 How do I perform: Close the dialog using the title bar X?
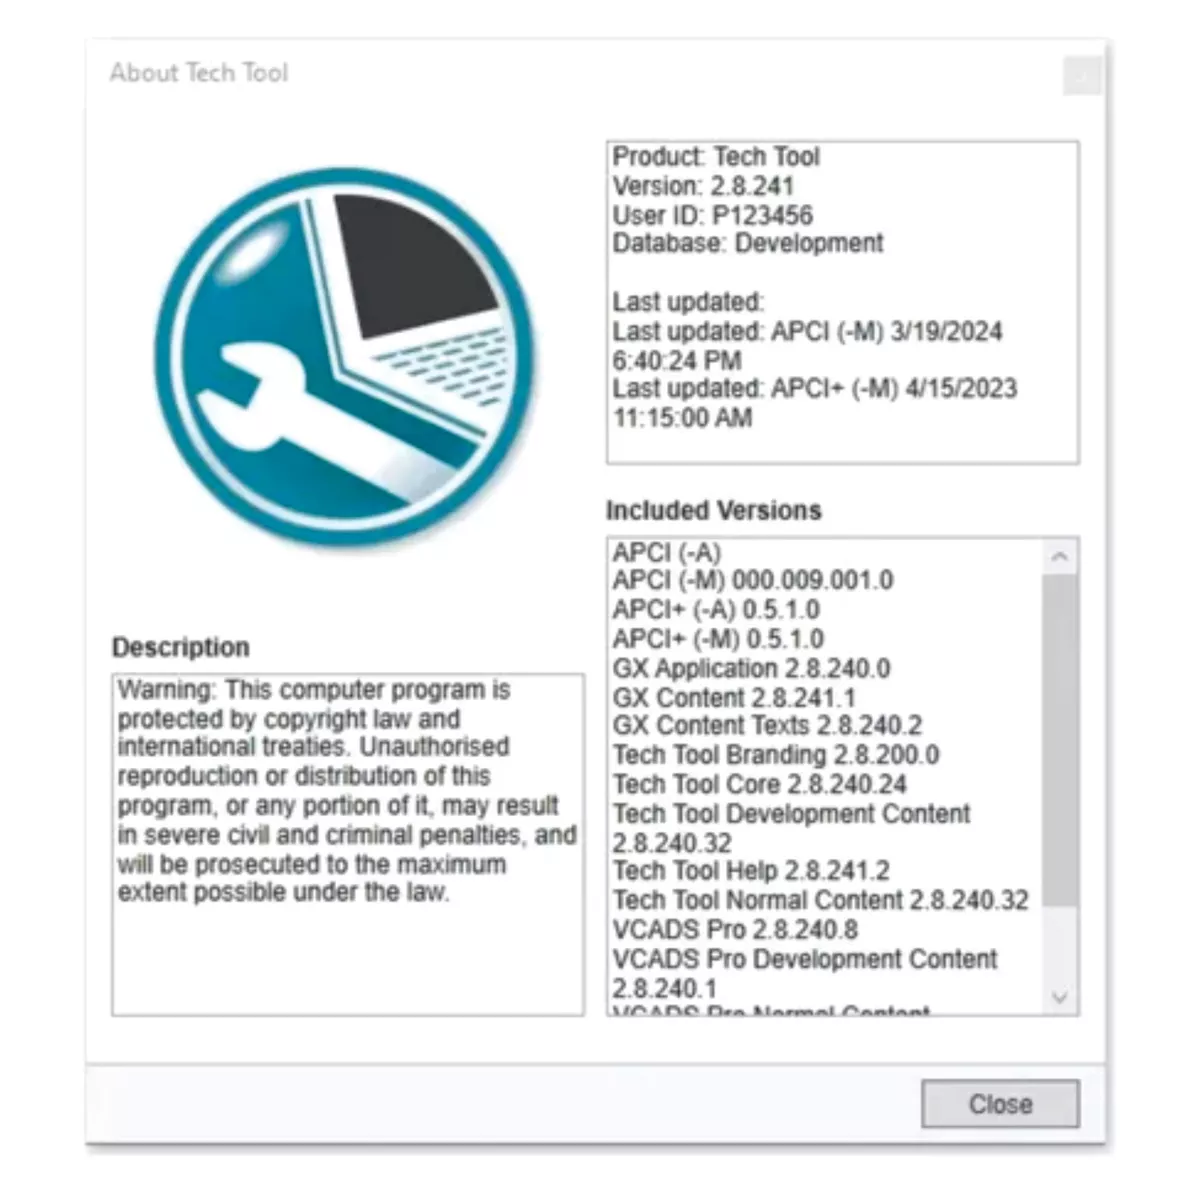click(x=1081, y=76)
